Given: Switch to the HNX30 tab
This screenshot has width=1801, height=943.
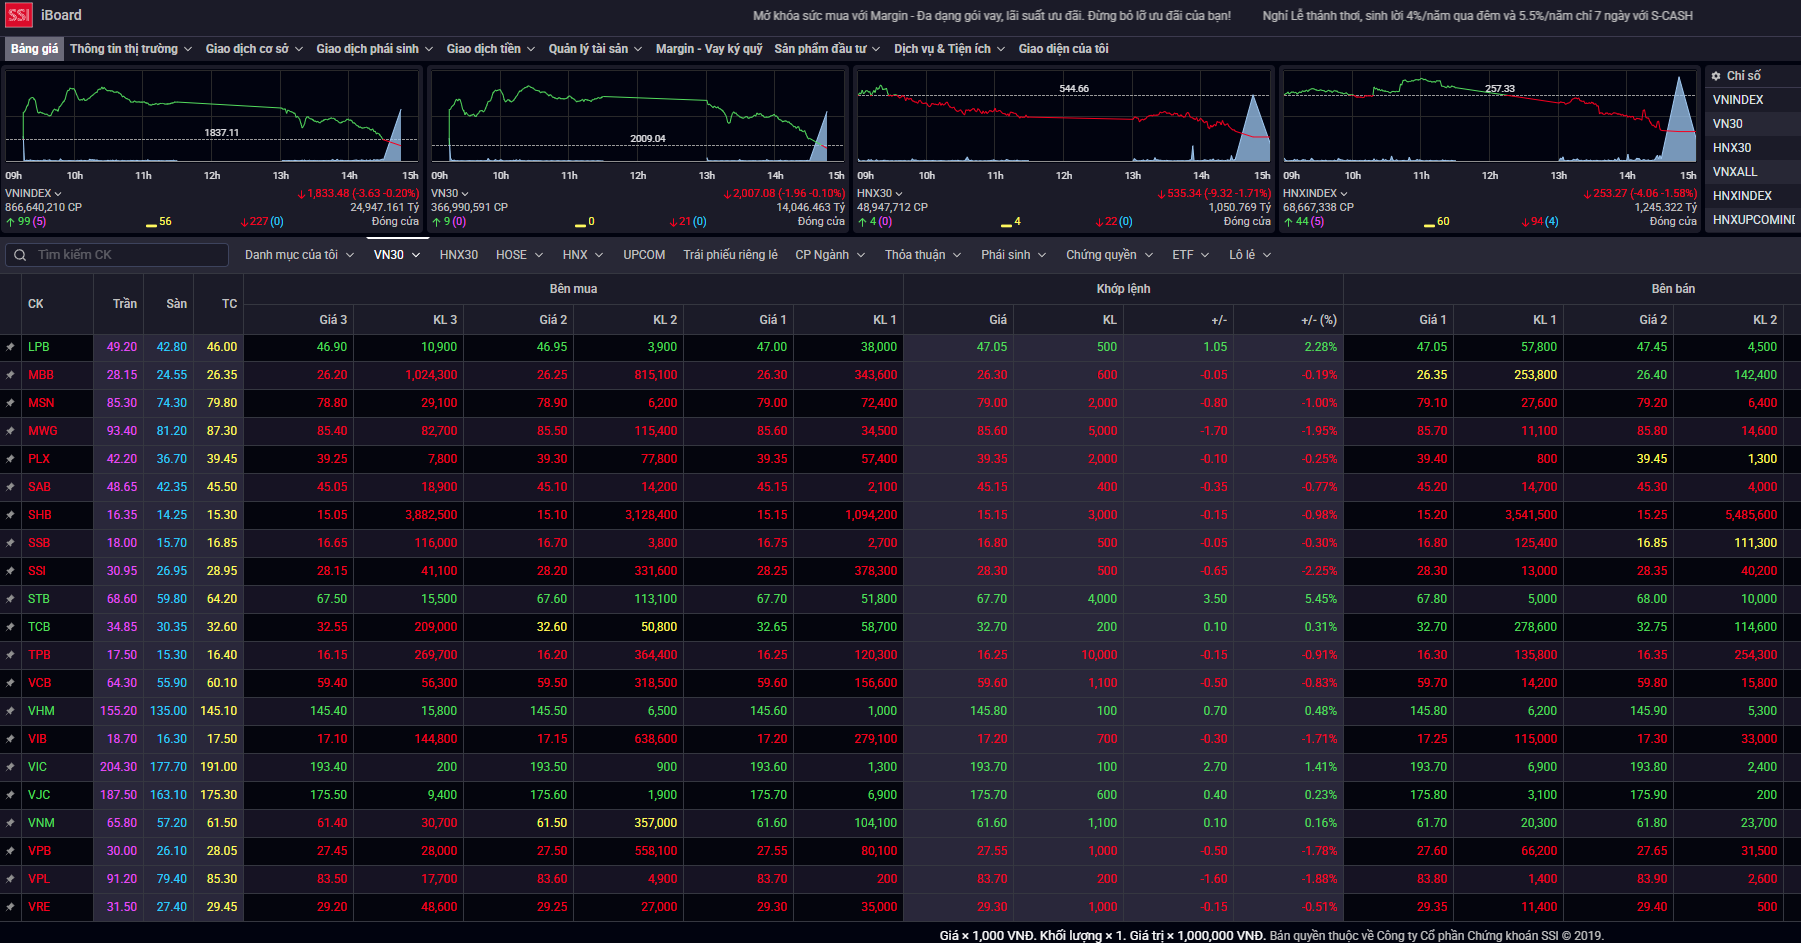Looking at the screenshot, I should pyautogui.click(x=458, y=255).
